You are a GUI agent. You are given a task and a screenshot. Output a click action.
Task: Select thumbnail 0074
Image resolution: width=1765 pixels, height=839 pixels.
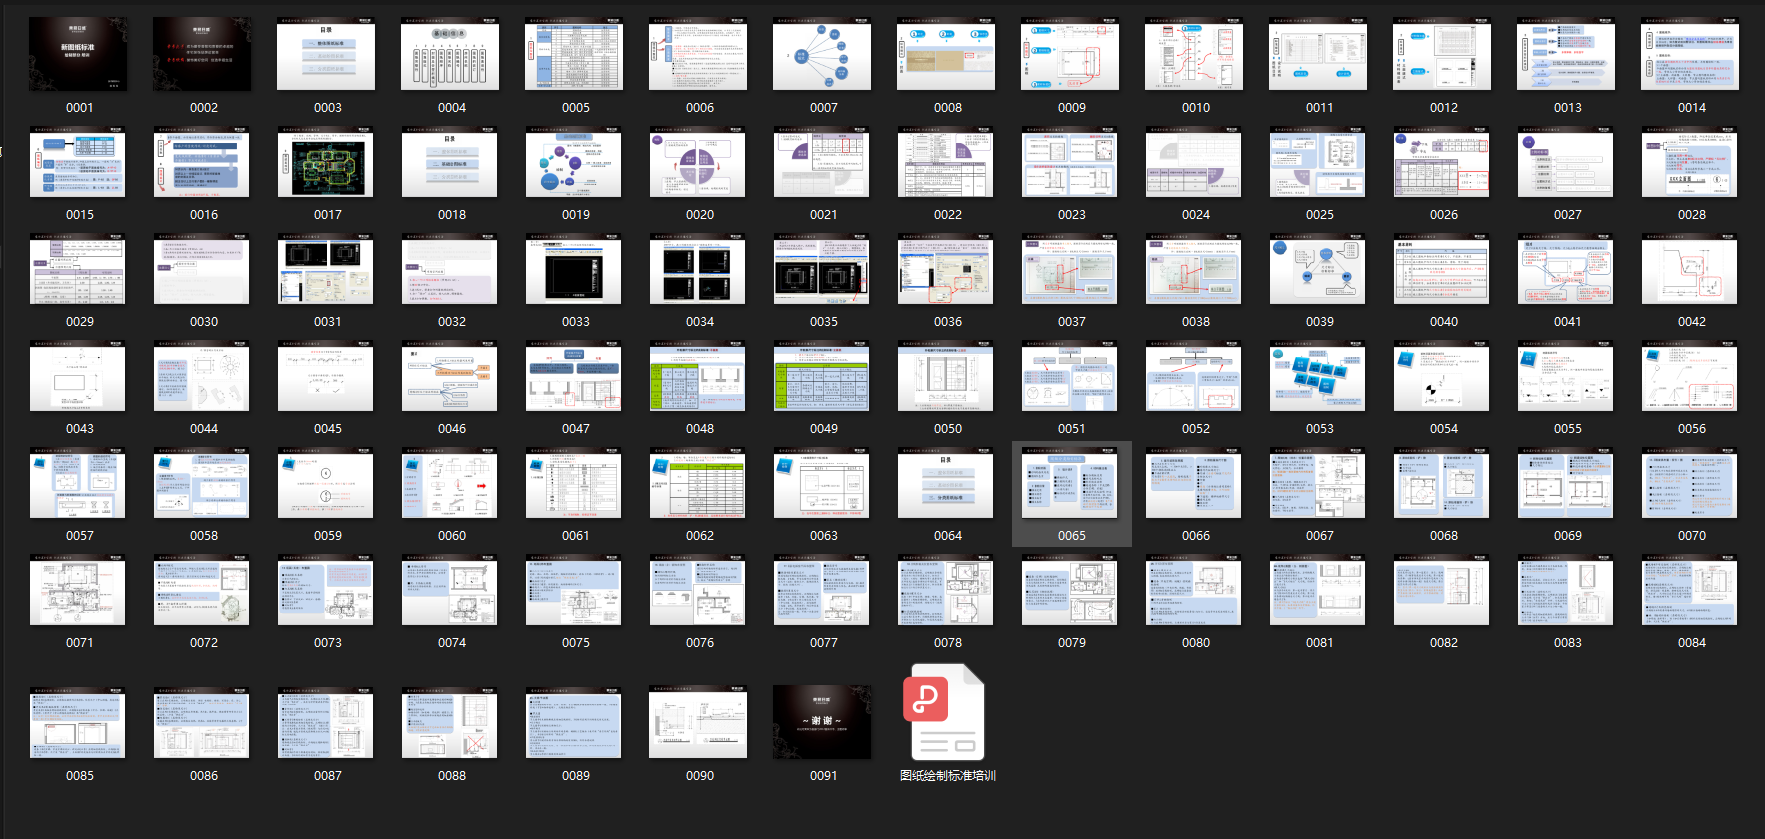pos(450,590)
